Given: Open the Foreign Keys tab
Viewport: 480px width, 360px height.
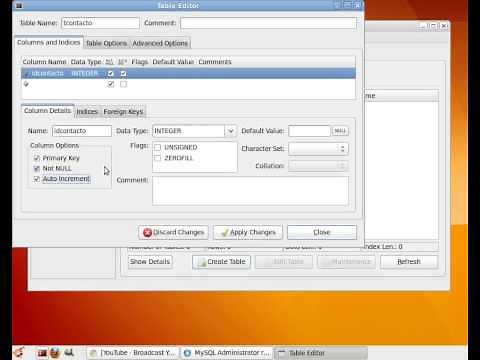Looking at the screenshot, I should coord(123,112).
